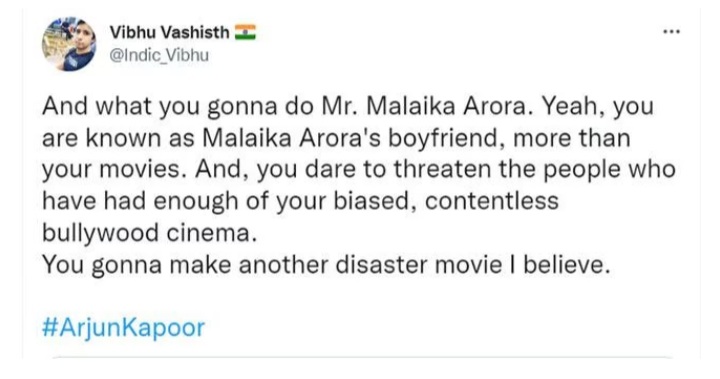Click the line "bullywood cinema."

coord(149,233)
